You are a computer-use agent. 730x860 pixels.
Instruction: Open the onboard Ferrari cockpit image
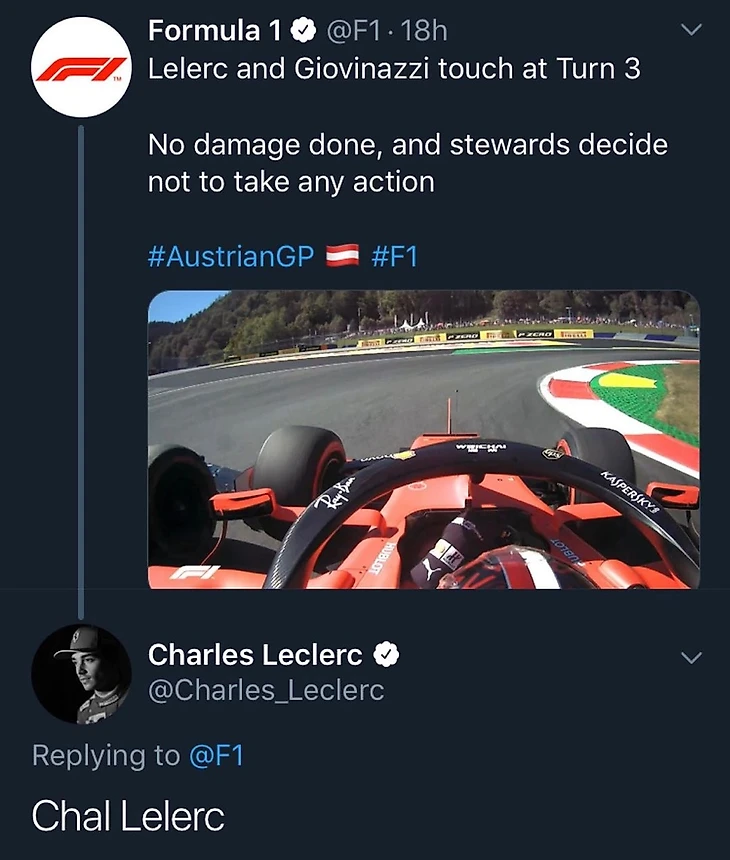423,440
